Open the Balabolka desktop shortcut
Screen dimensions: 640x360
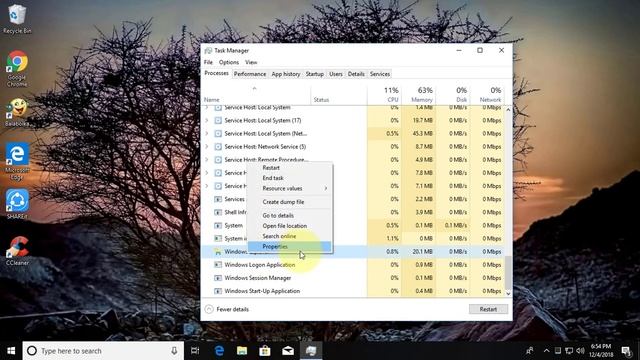coord(17,113)
